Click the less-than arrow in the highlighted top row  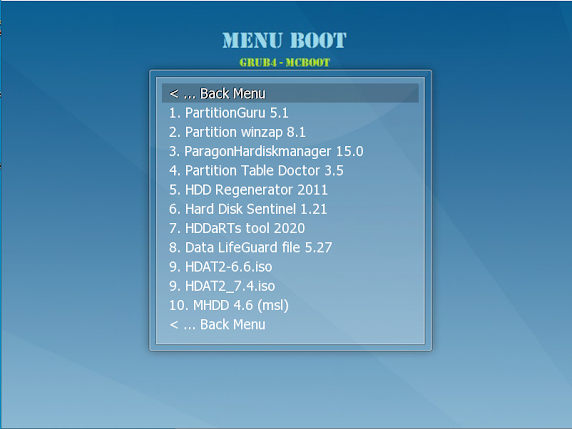tap(174, 94)
